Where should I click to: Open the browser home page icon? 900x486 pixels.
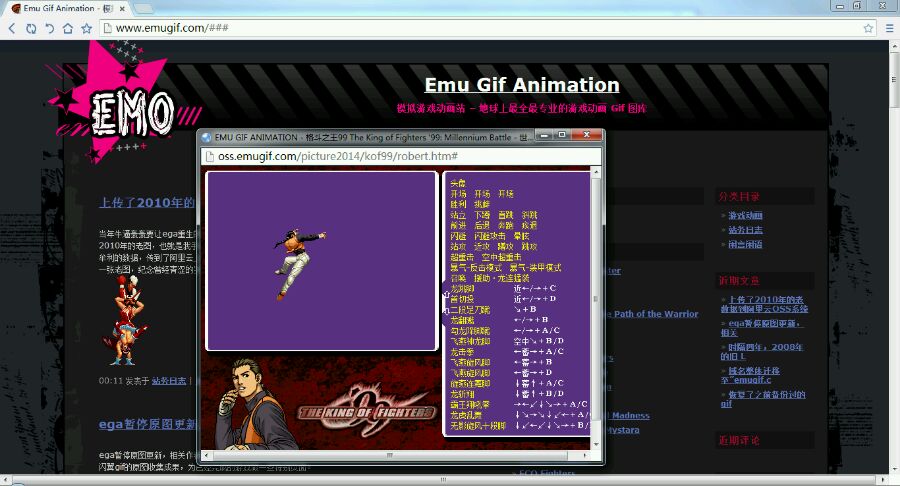click(68, 28)
